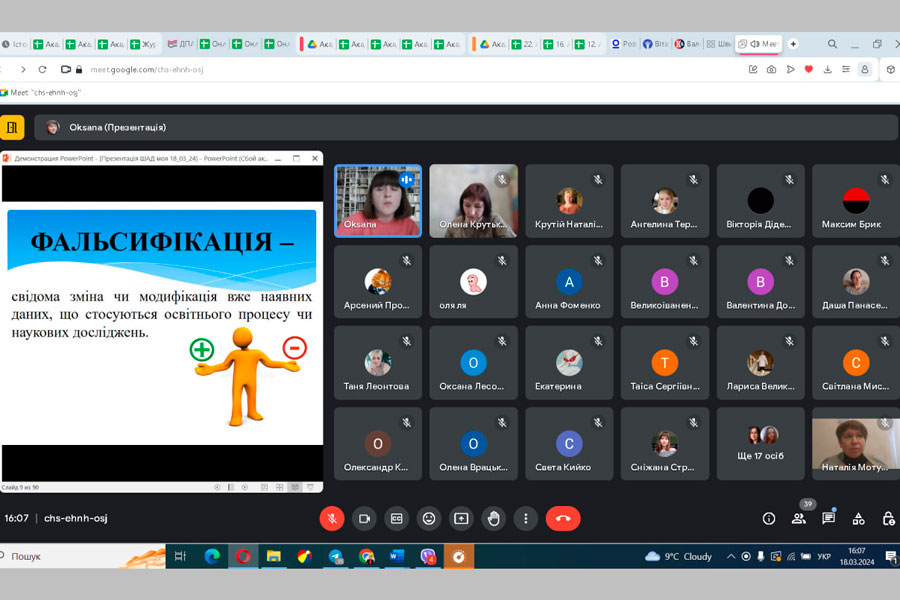This screenshot has height=600, width=900.
Task: Switch to the Meet browser tab
Action: (758, 44)
